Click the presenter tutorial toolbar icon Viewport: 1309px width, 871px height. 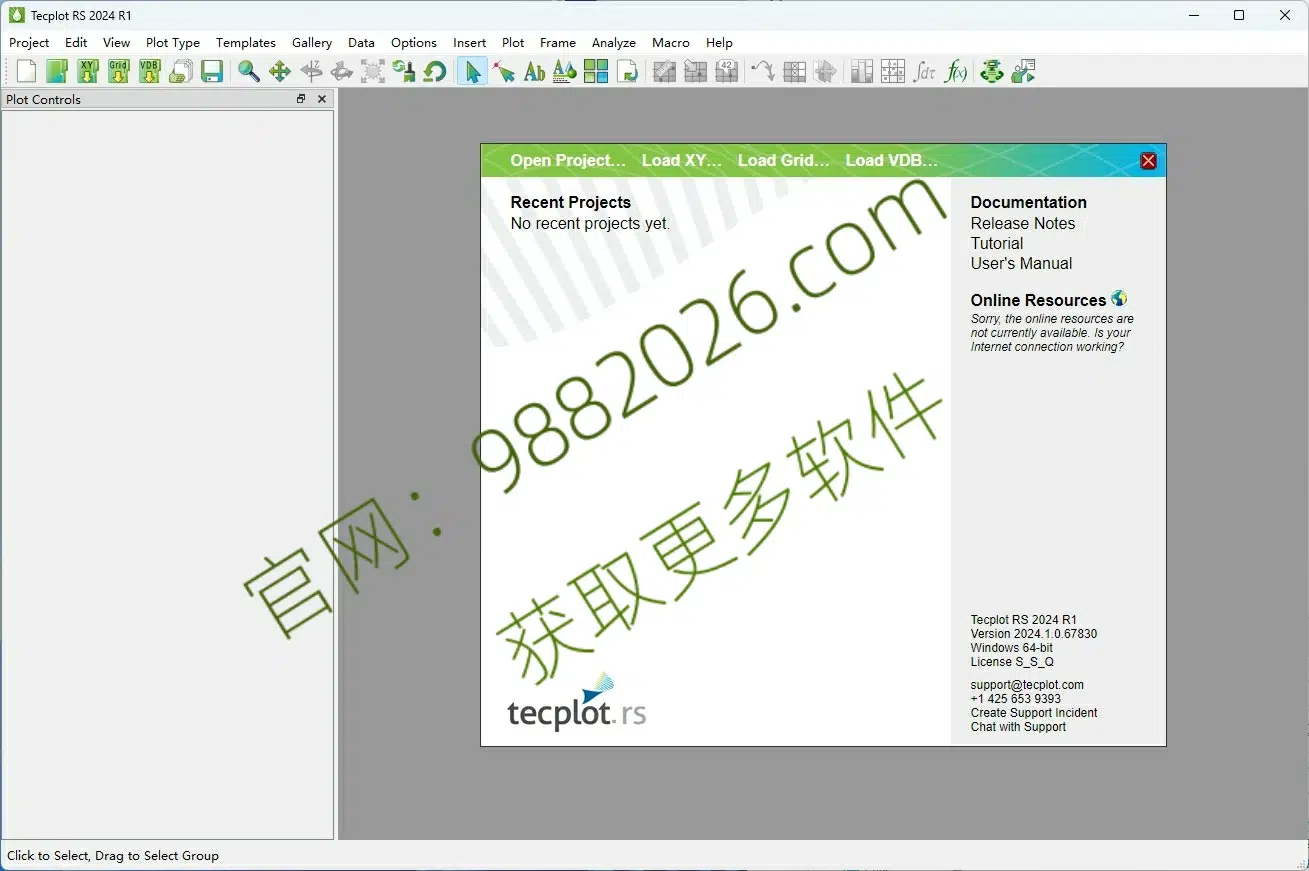1023,71
